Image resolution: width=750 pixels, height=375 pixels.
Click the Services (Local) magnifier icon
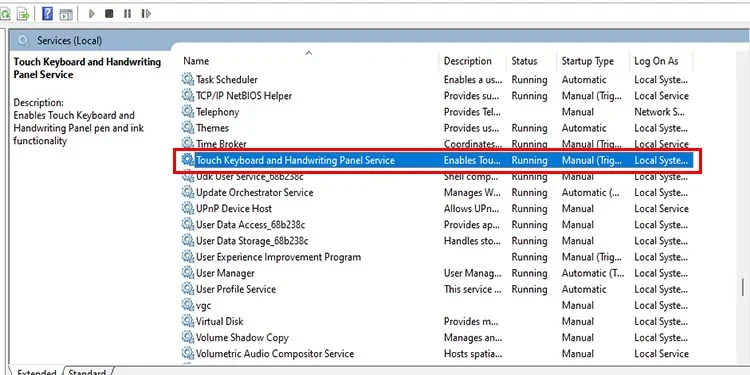coord(23,41)
